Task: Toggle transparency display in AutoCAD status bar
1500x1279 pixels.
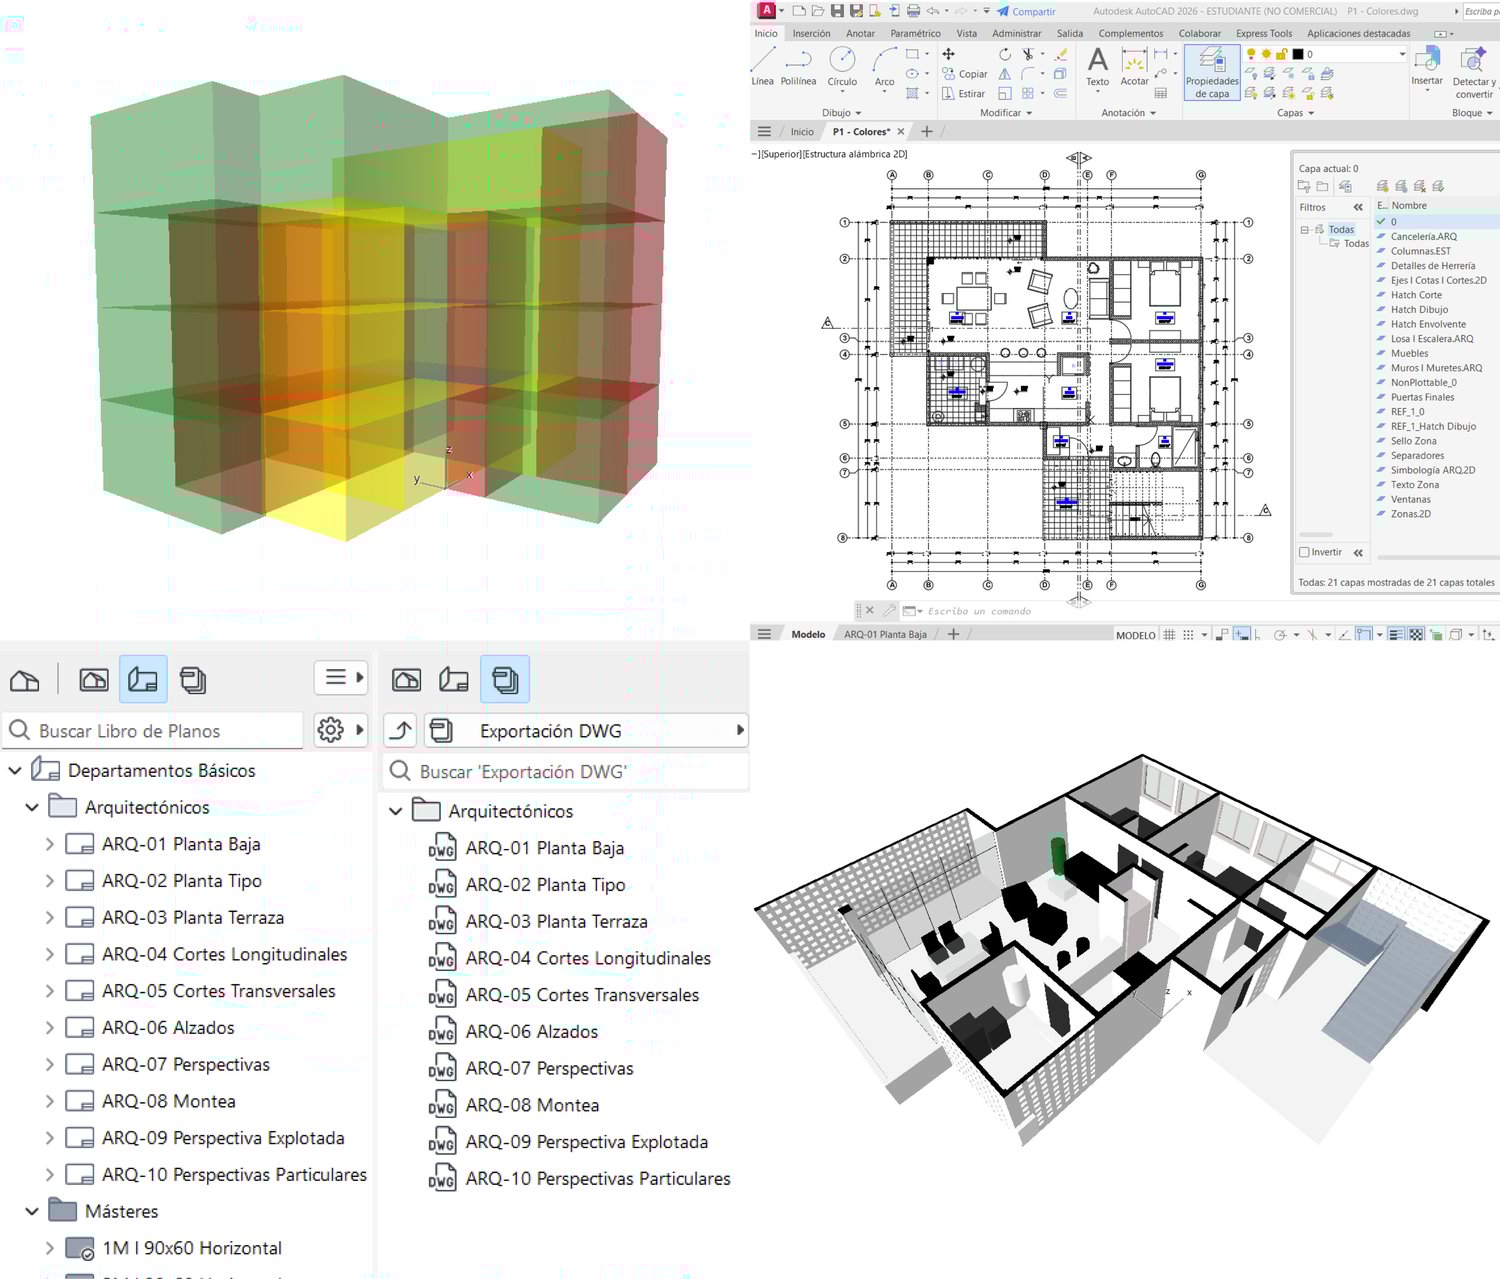Action: (1416, 635)
